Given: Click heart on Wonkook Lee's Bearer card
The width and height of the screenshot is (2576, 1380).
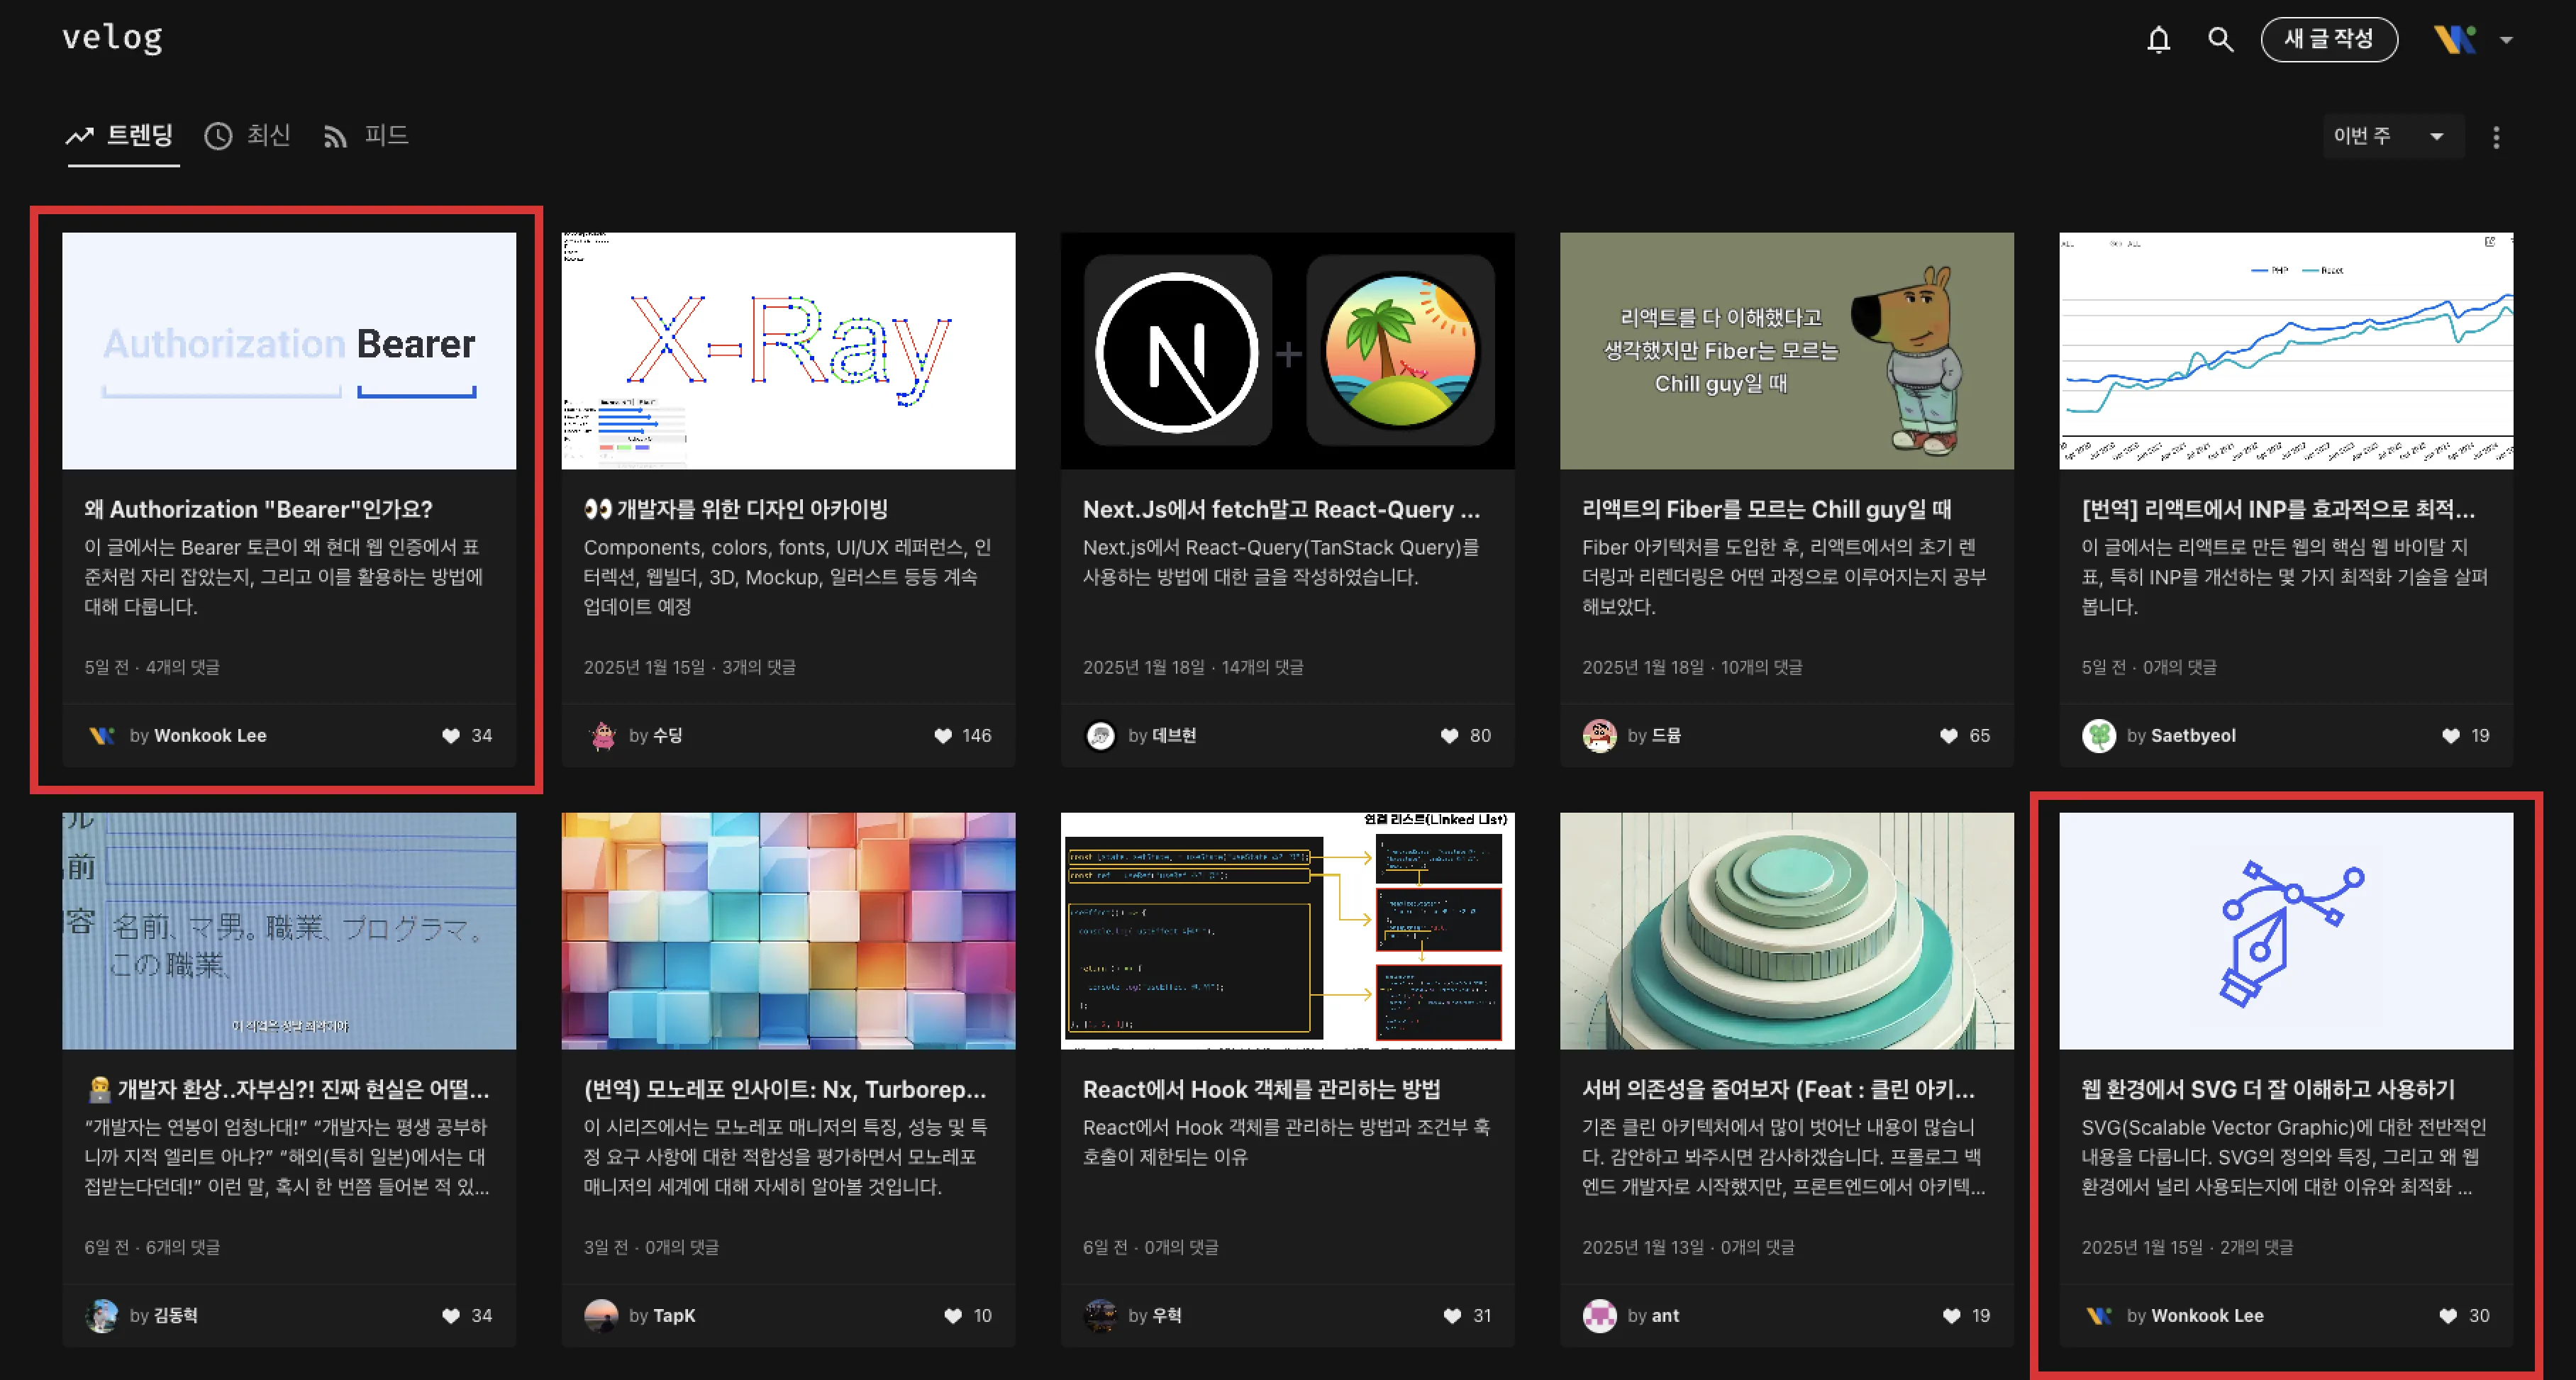Looking at the screenshot, I should (451, 736).
